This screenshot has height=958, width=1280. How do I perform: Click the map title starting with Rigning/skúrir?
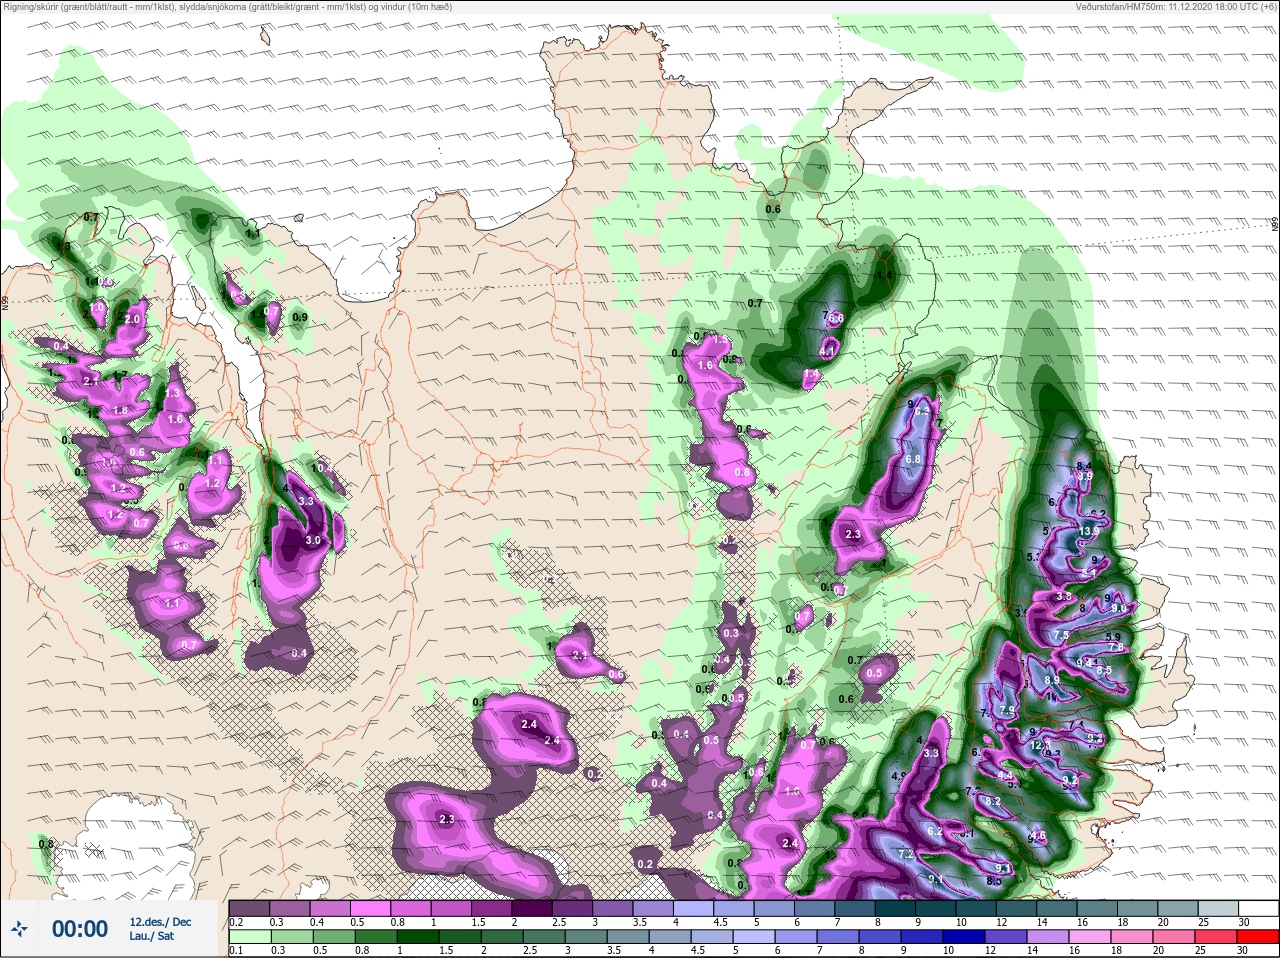(x=227, y=7)
